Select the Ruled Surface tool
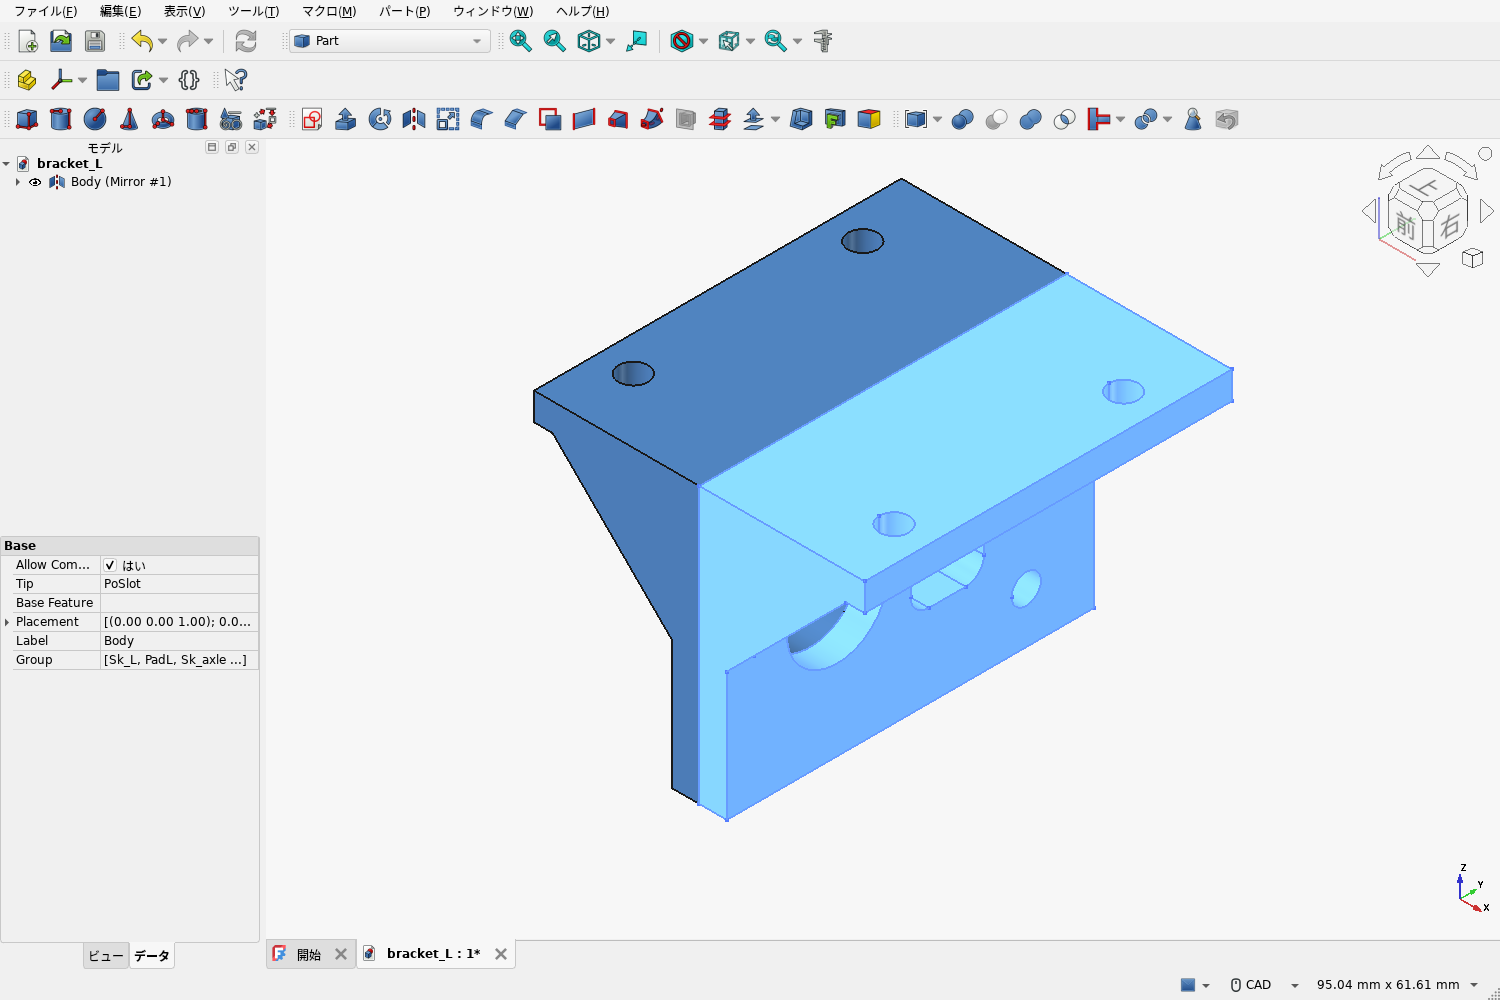 point(584,120)
